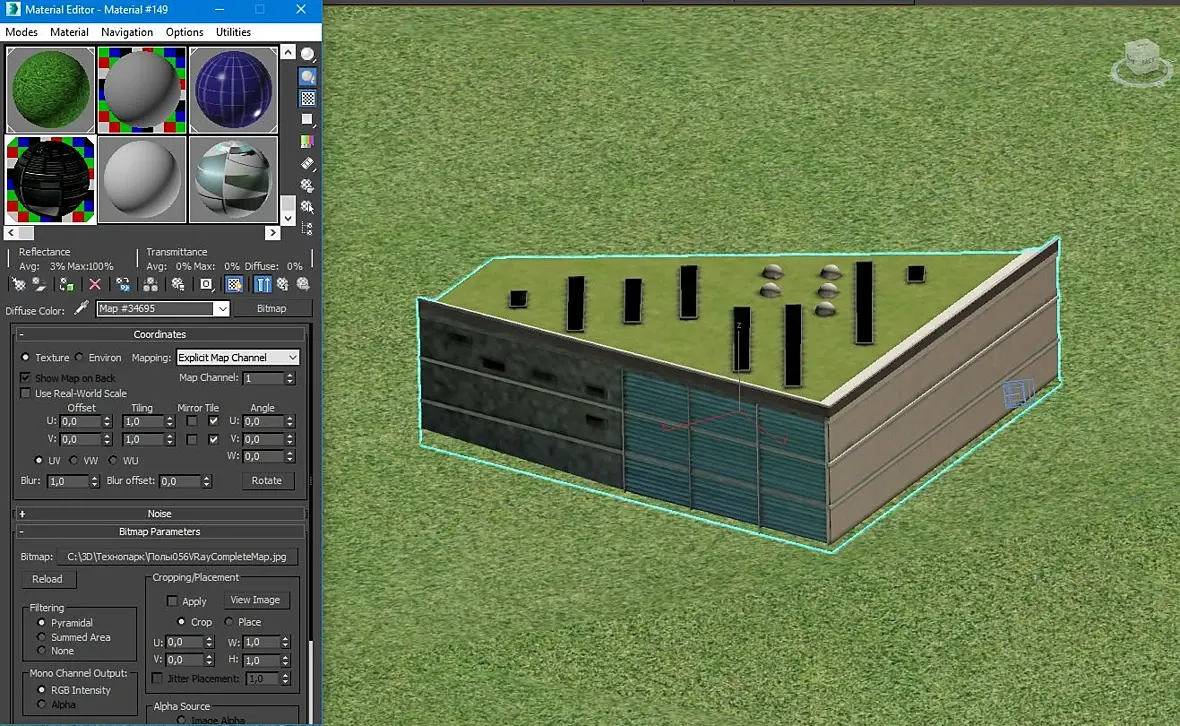
Task: Select the blue grid sphere material slot
Action: coord(233,89)
